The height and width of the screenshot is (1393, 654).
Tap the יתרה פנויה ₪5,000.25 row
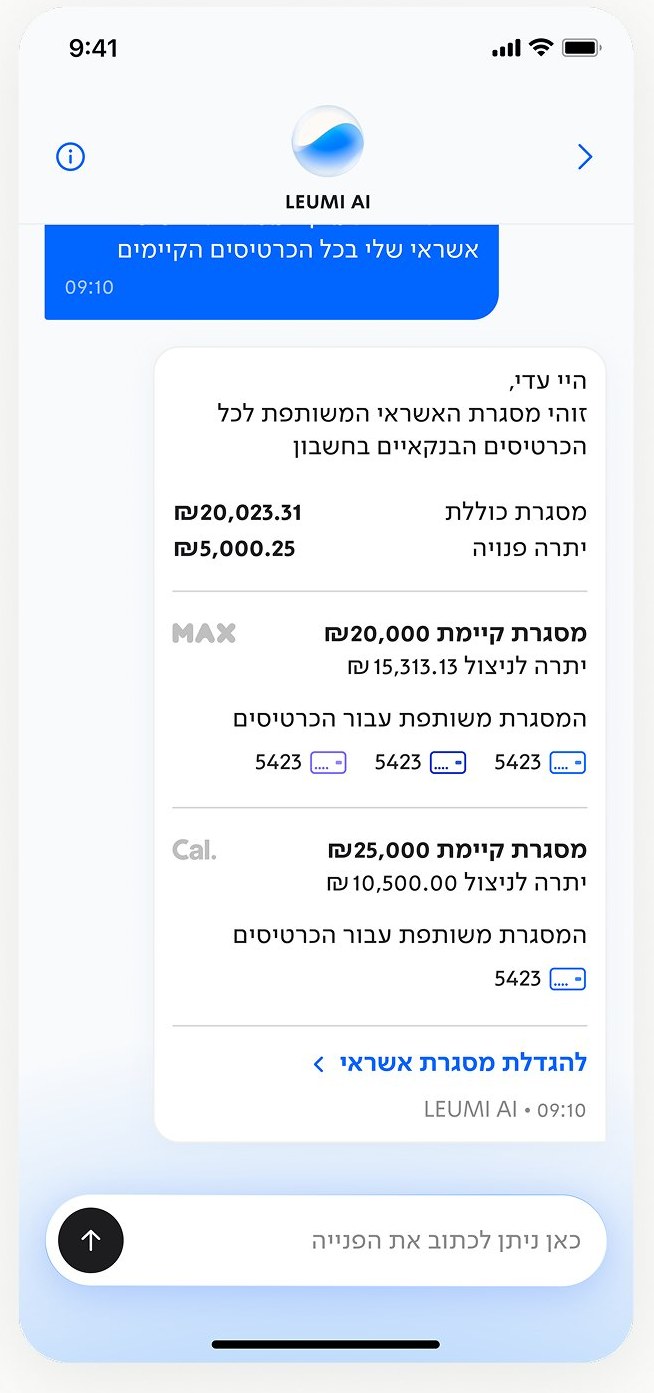pyautogui.click(x=380, y=549)
